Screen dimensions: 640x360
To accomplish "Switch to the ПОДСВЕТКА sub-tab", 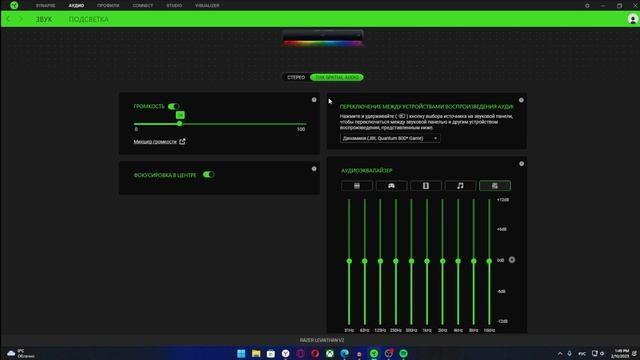I will 89,19.
